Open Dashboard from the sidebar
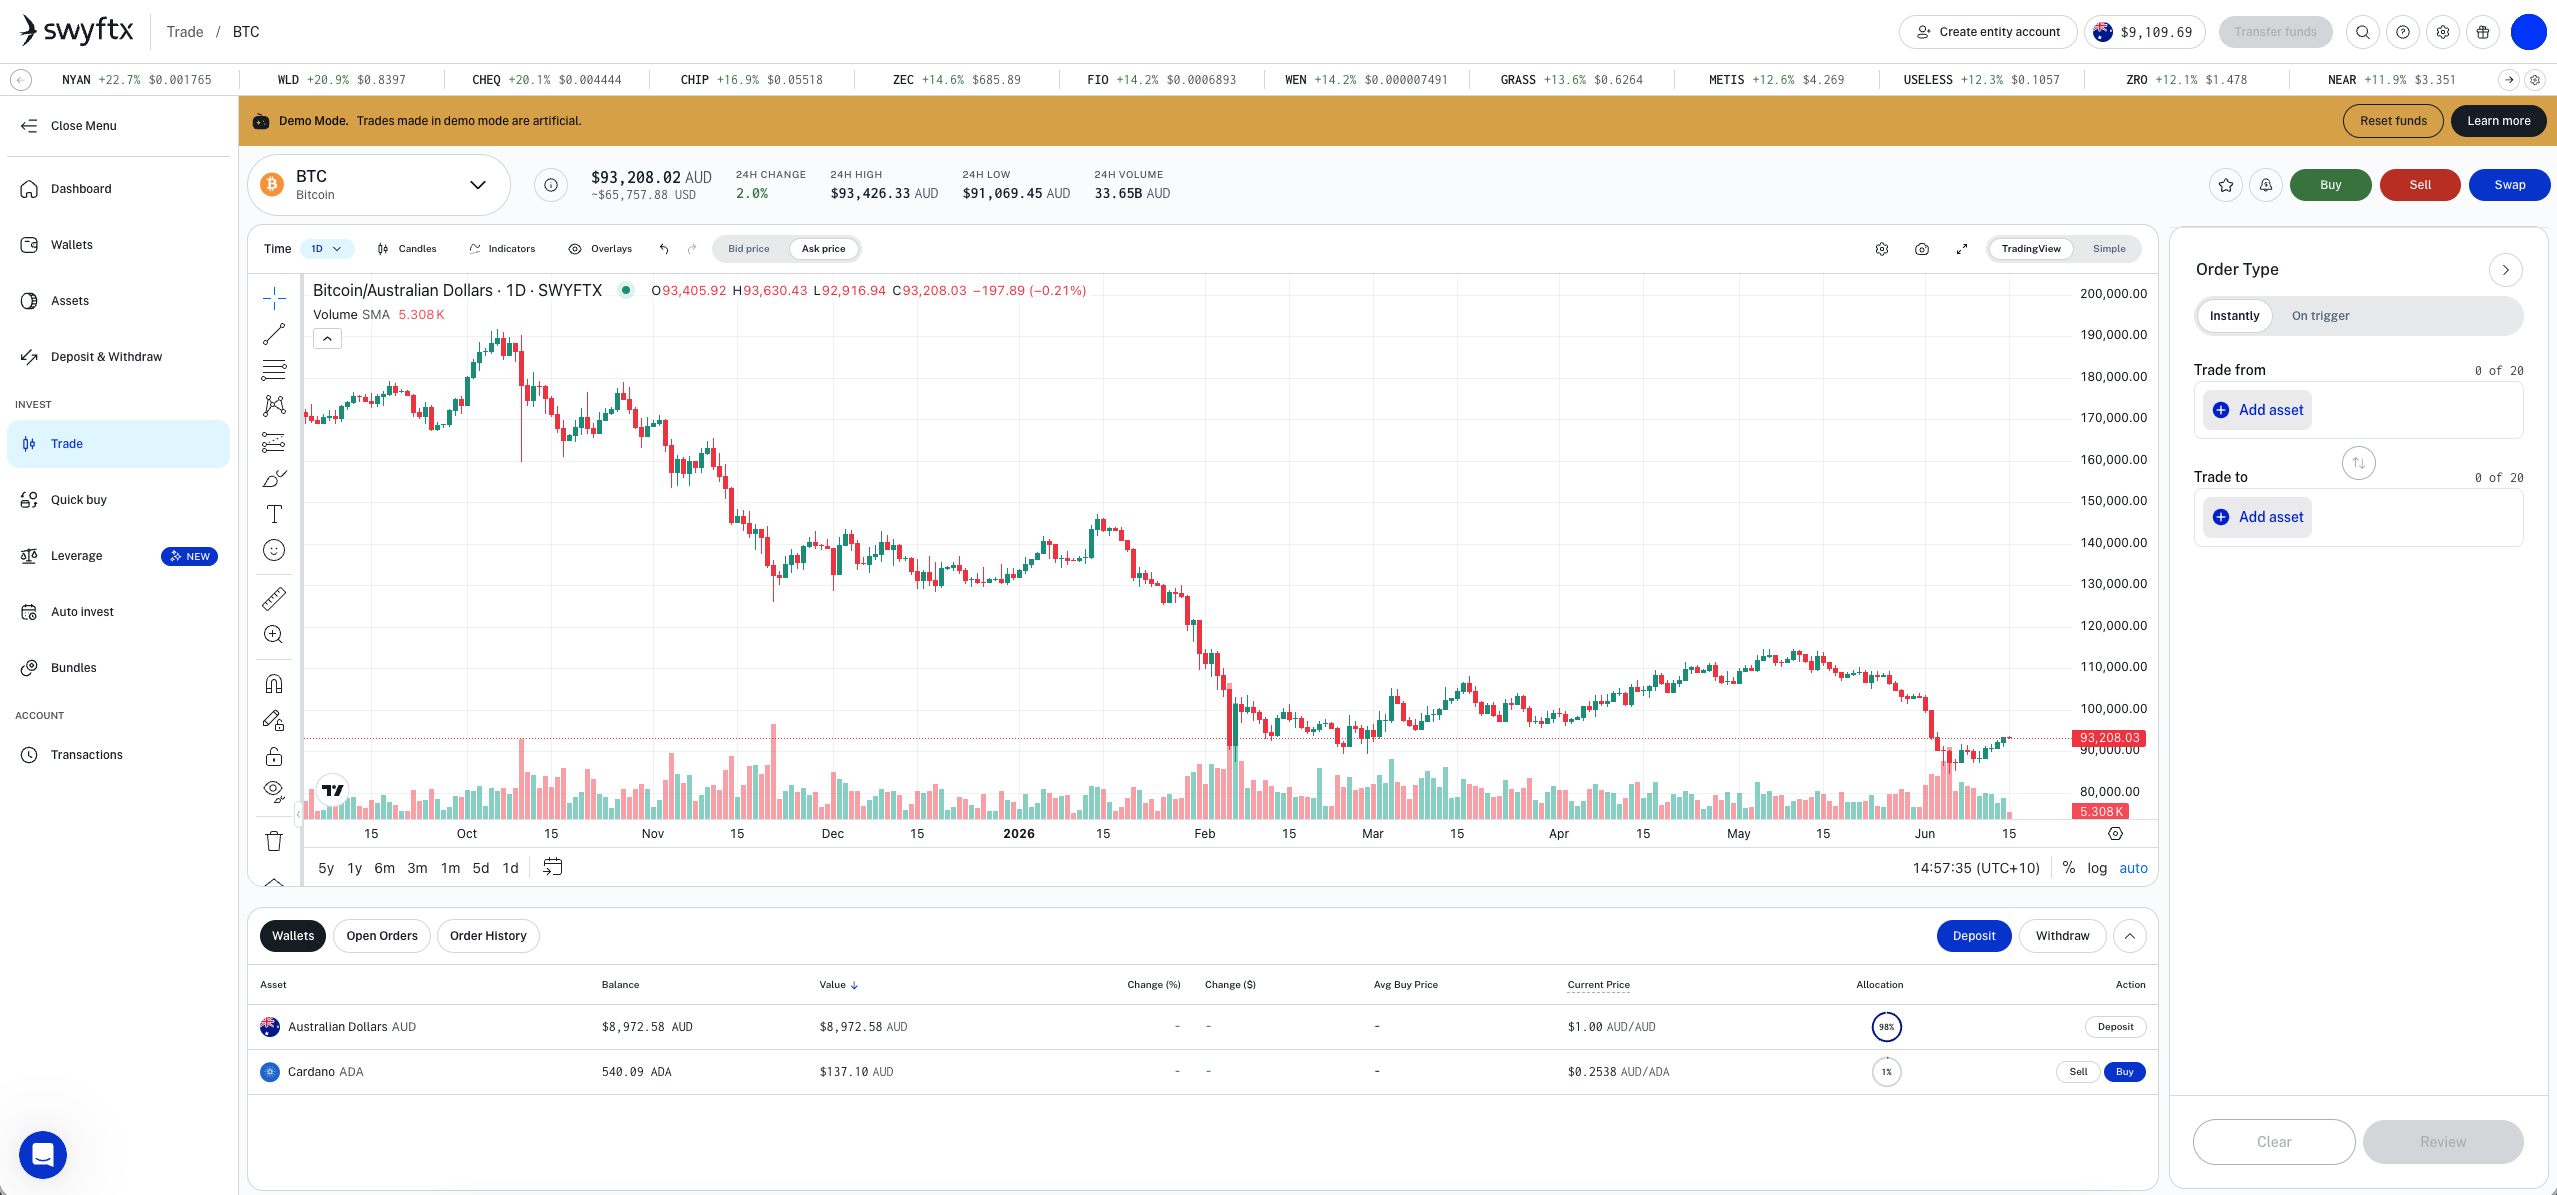Image resolution: width=2557 pixels, height=1195 pixels. pos(118,189)
